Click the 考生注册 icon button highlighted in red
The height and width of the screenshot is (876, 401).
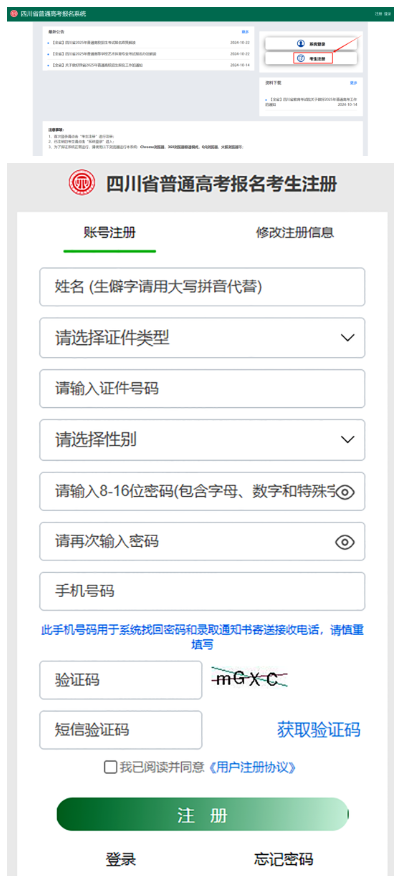point(313,58)
